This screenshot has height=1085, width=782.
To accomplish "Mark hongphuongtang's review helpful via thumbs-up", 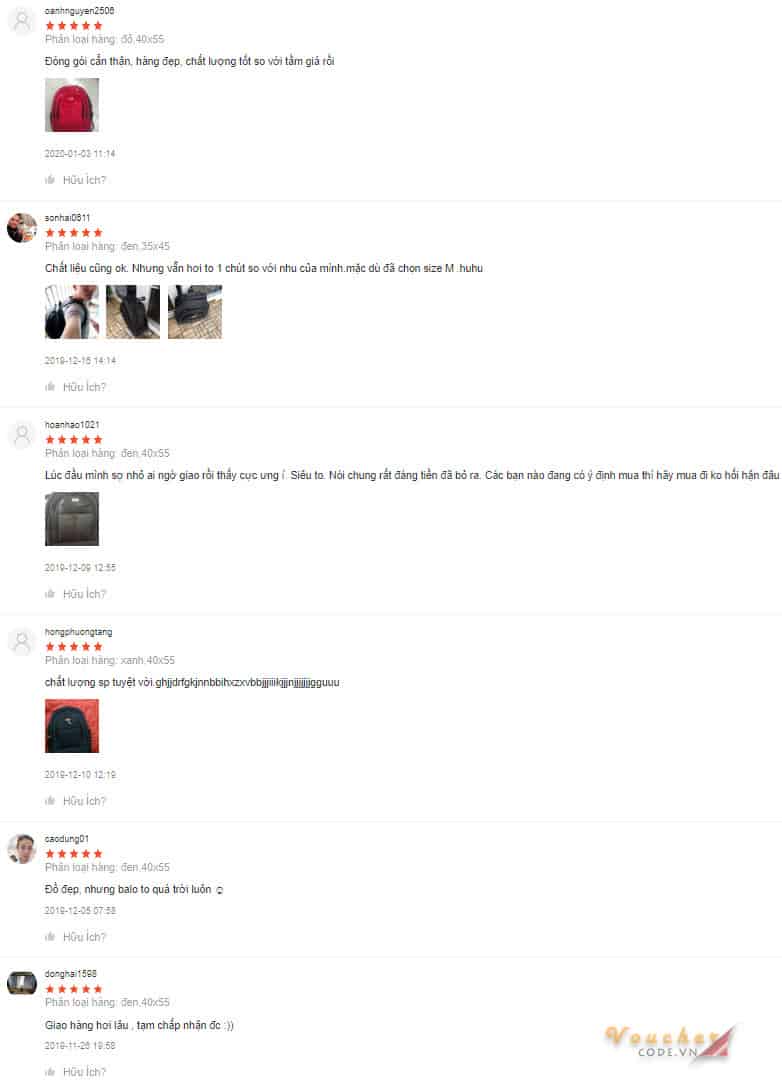I will [x=50, y=801].
